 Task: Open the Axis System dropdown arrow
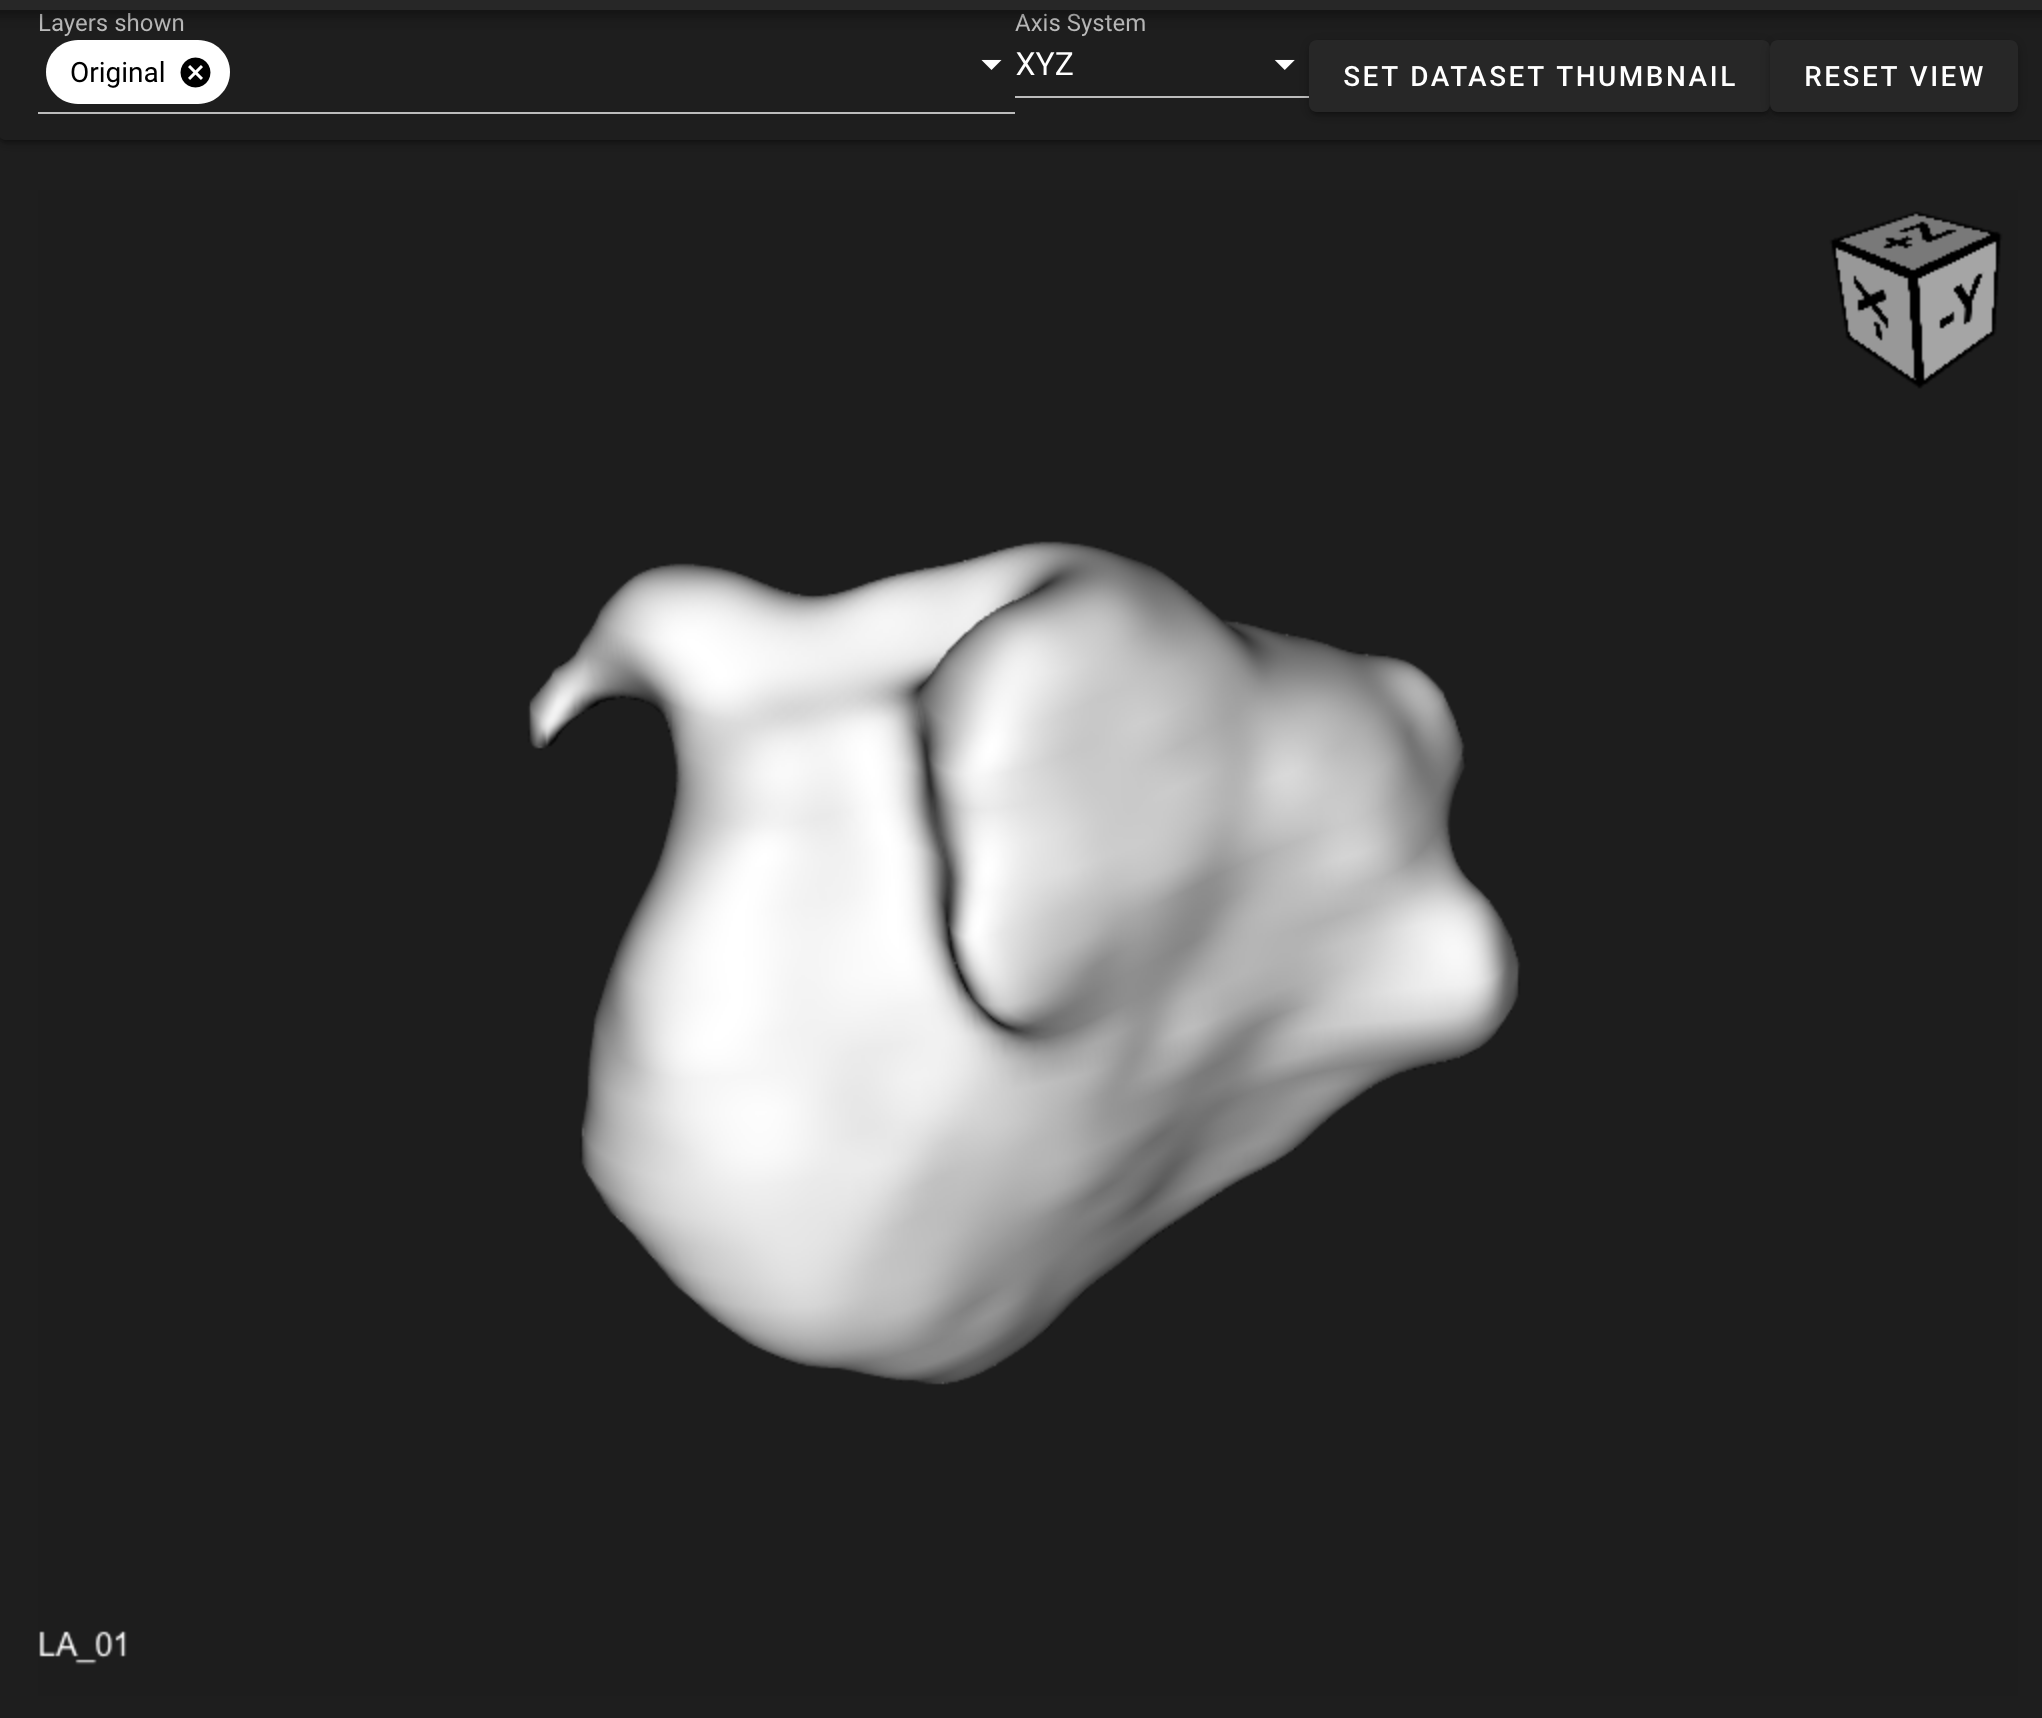click(x=1284, y=65)
